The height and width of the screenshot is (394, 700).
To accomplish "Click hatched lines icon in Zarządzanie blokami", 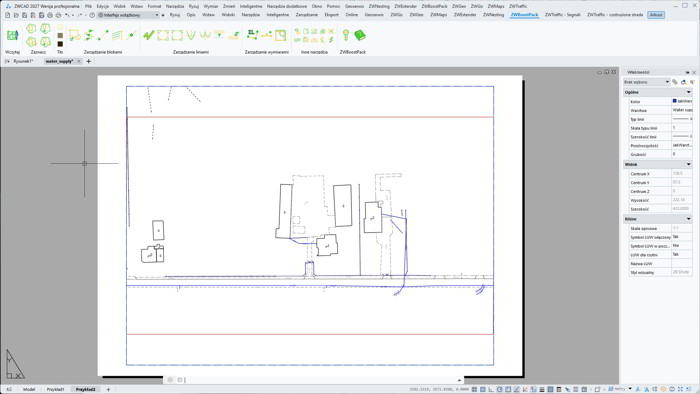I will (117, 35).
